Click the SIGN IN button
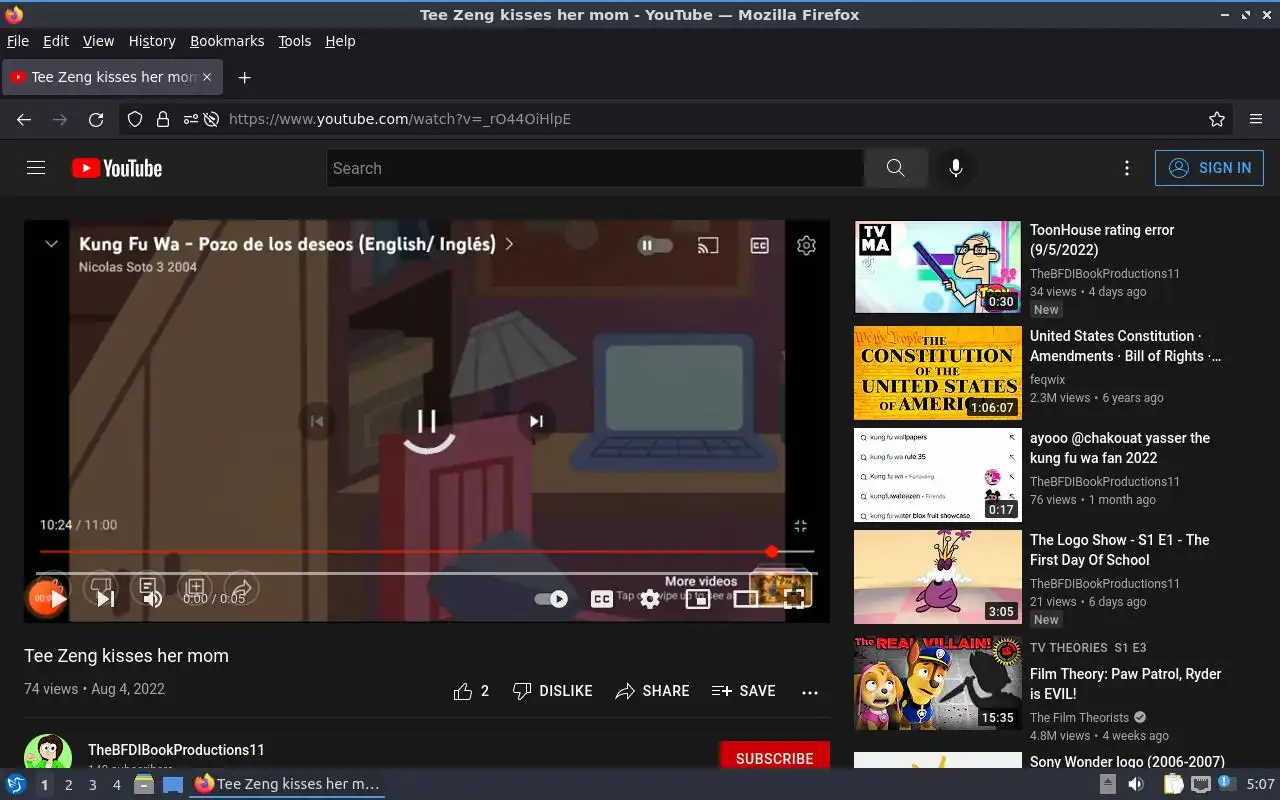This screenshot has width=1280, height=800. click(x=1209, y=168)
